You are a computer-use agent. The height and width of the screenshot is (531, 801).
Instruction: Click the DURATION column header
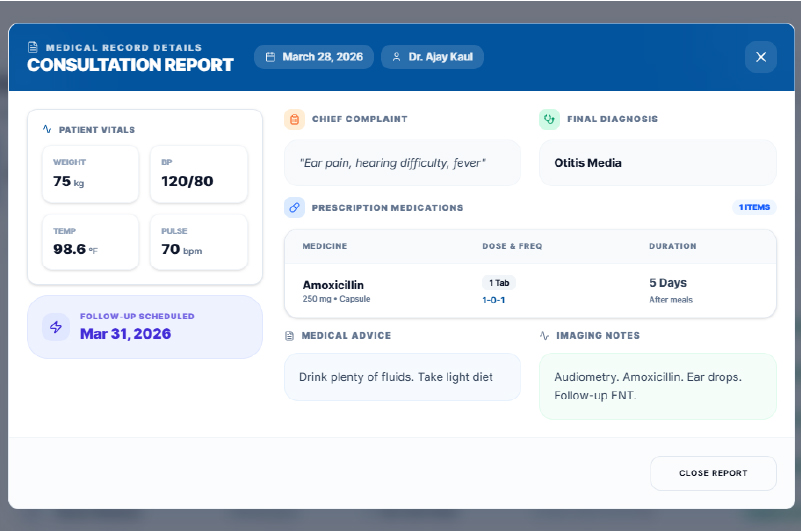click(673, 246)
